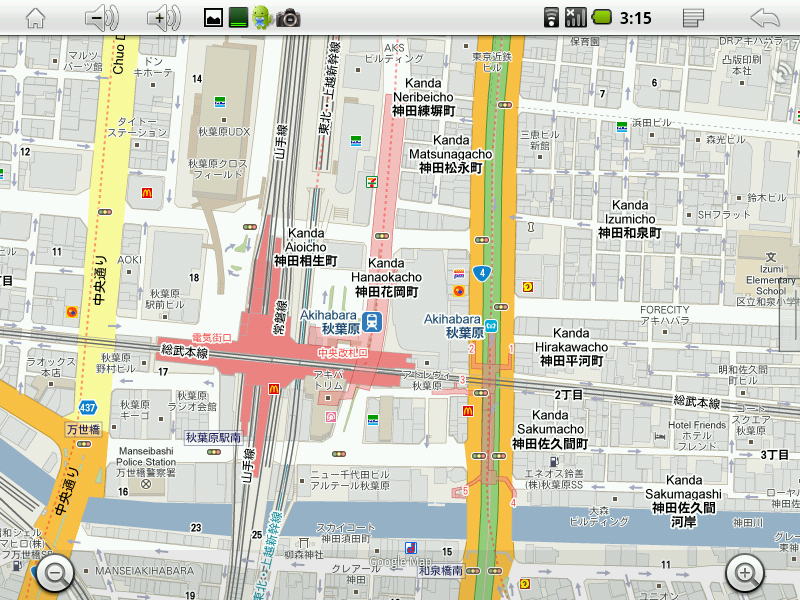Tap the Wi-Fi status icon
The width and height of the screenshot is (800, 600).
click(551, 17)
